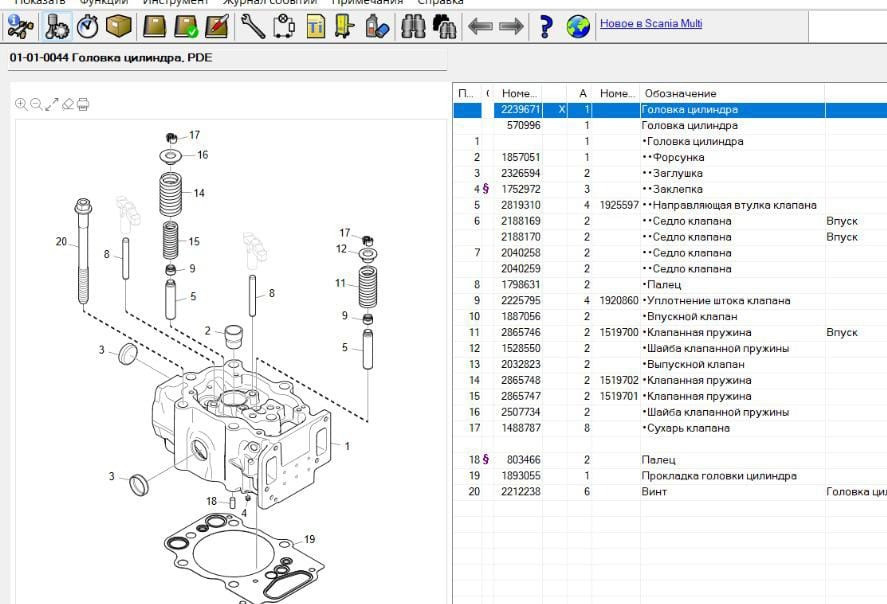Select the Форсунка row in the parts list

(678, 157)
